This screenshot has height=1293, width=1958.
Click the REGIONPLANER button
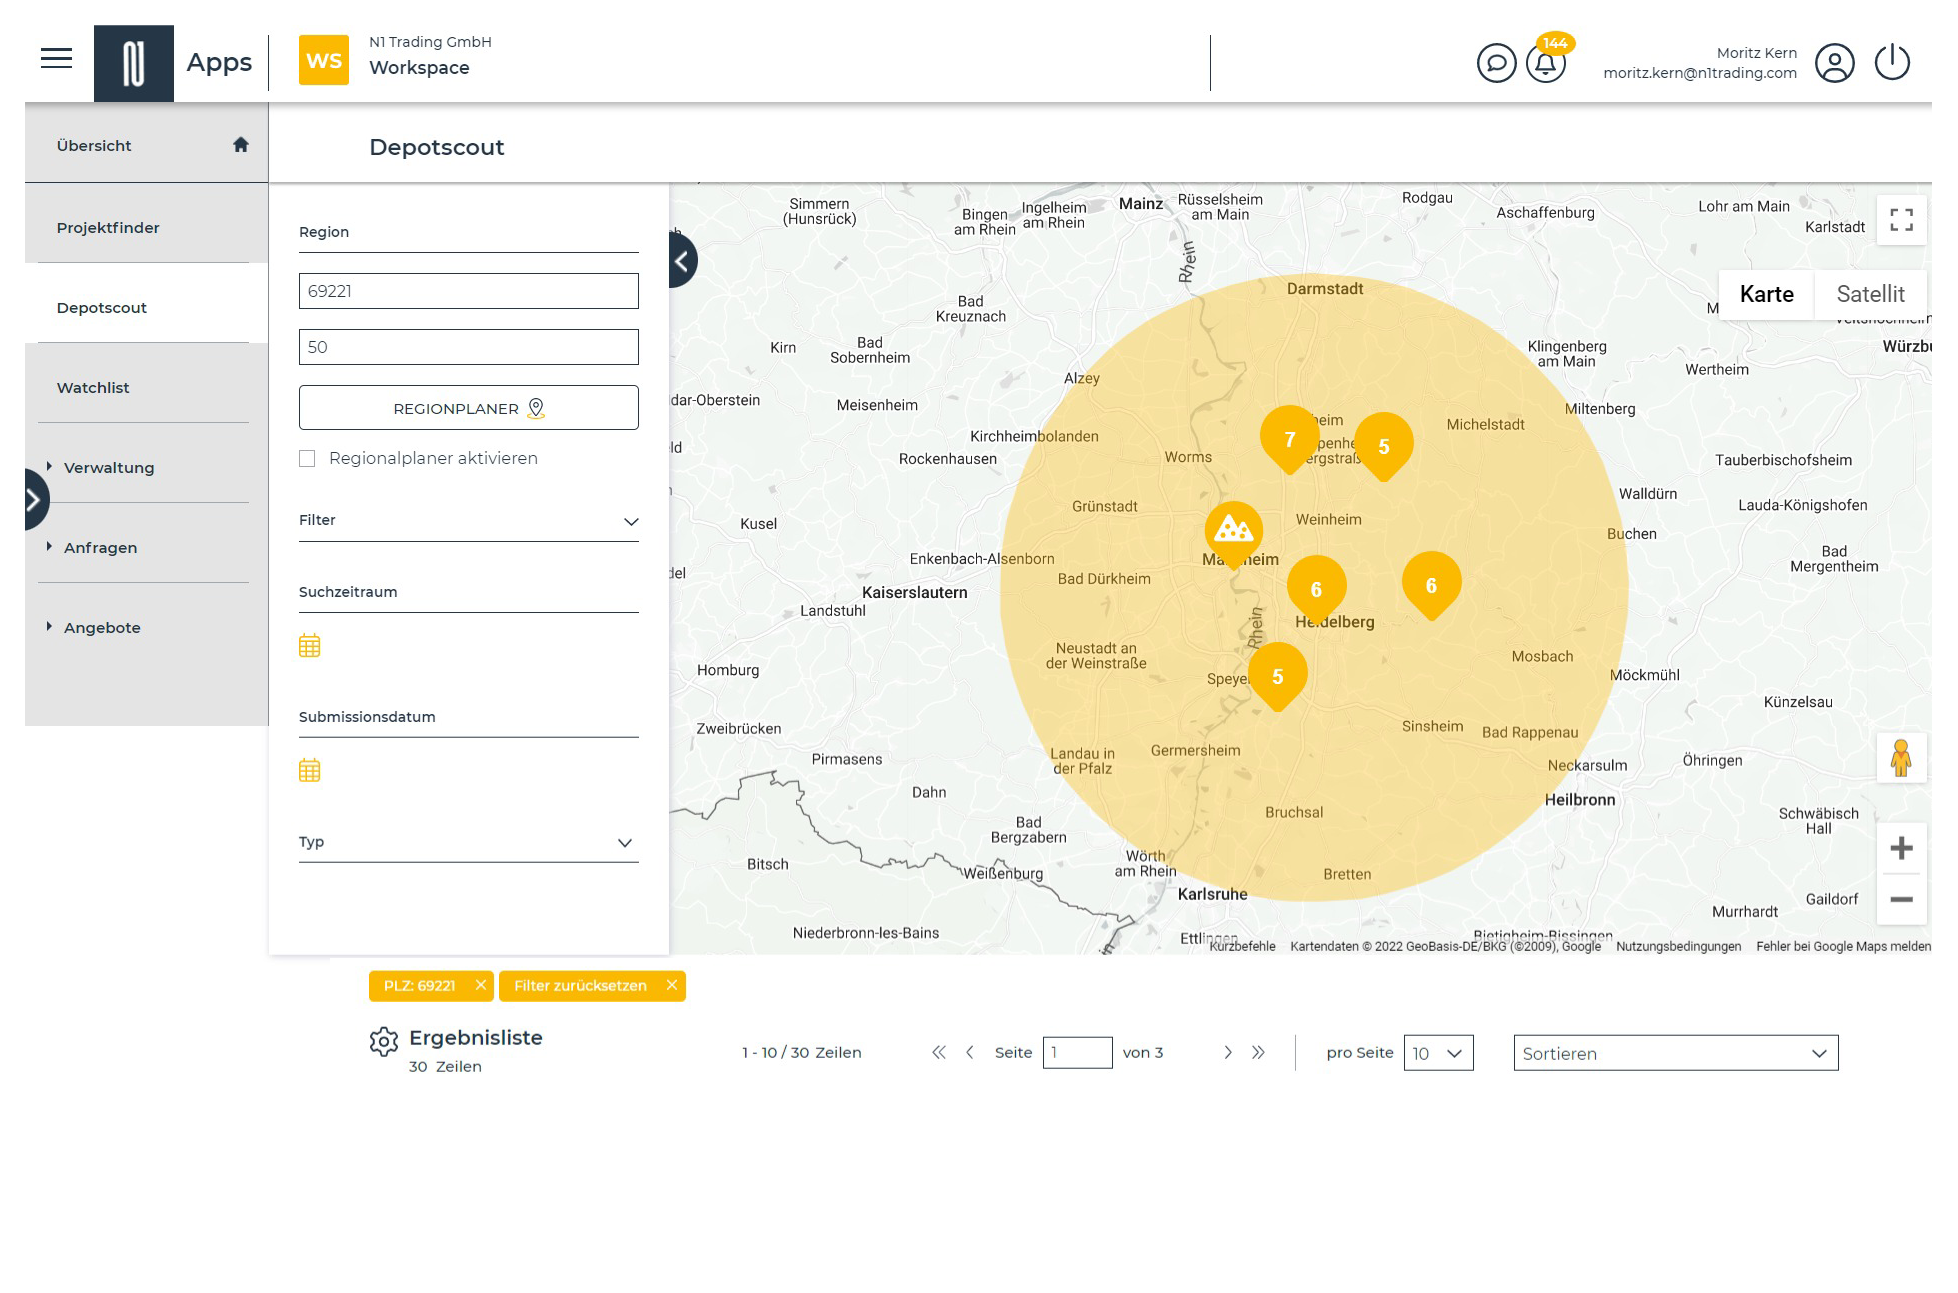469,407
